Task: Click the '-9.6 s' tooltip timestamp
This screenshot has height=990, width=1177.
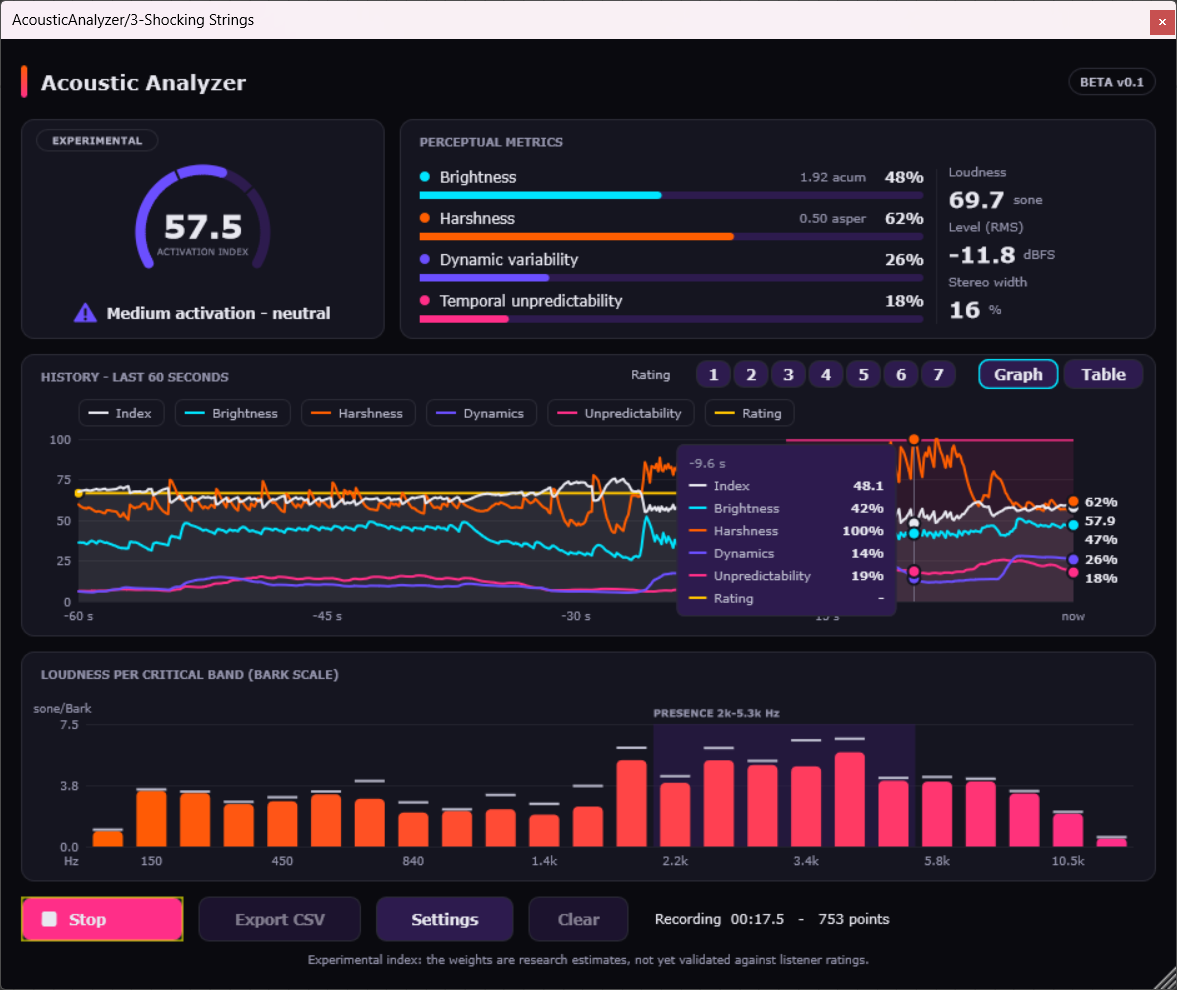Action: coord(707,463)
